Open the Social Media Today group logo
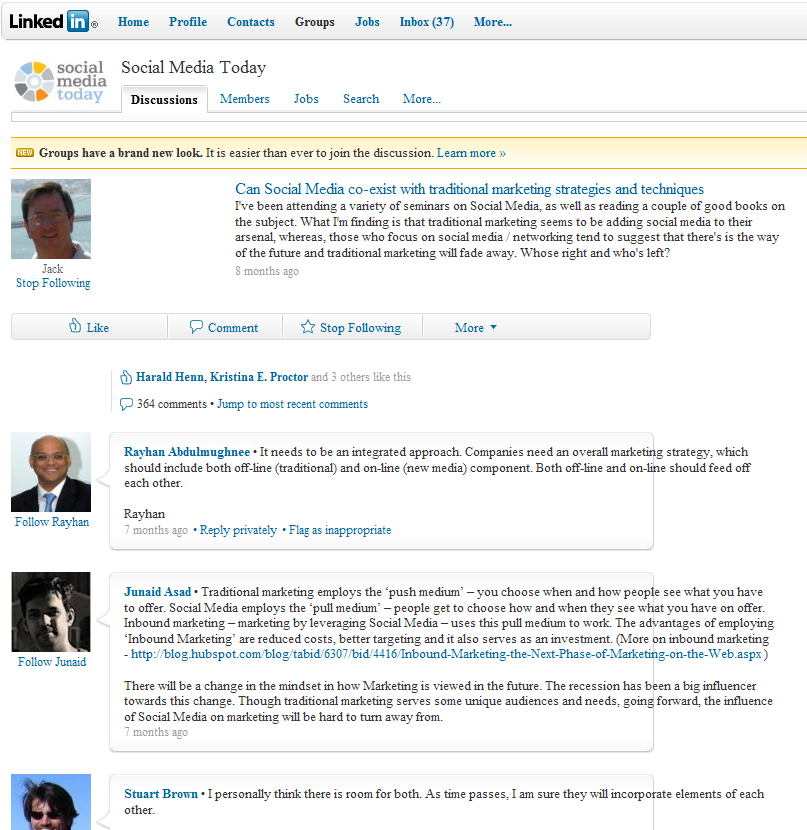807x830 pixels. click(60, 81)
